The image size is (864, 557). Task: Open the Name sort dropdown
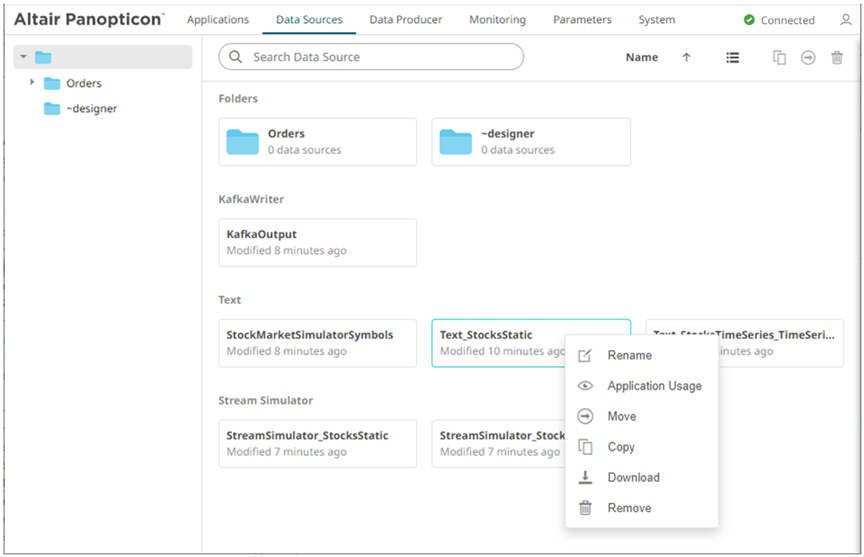click(641, 58)
